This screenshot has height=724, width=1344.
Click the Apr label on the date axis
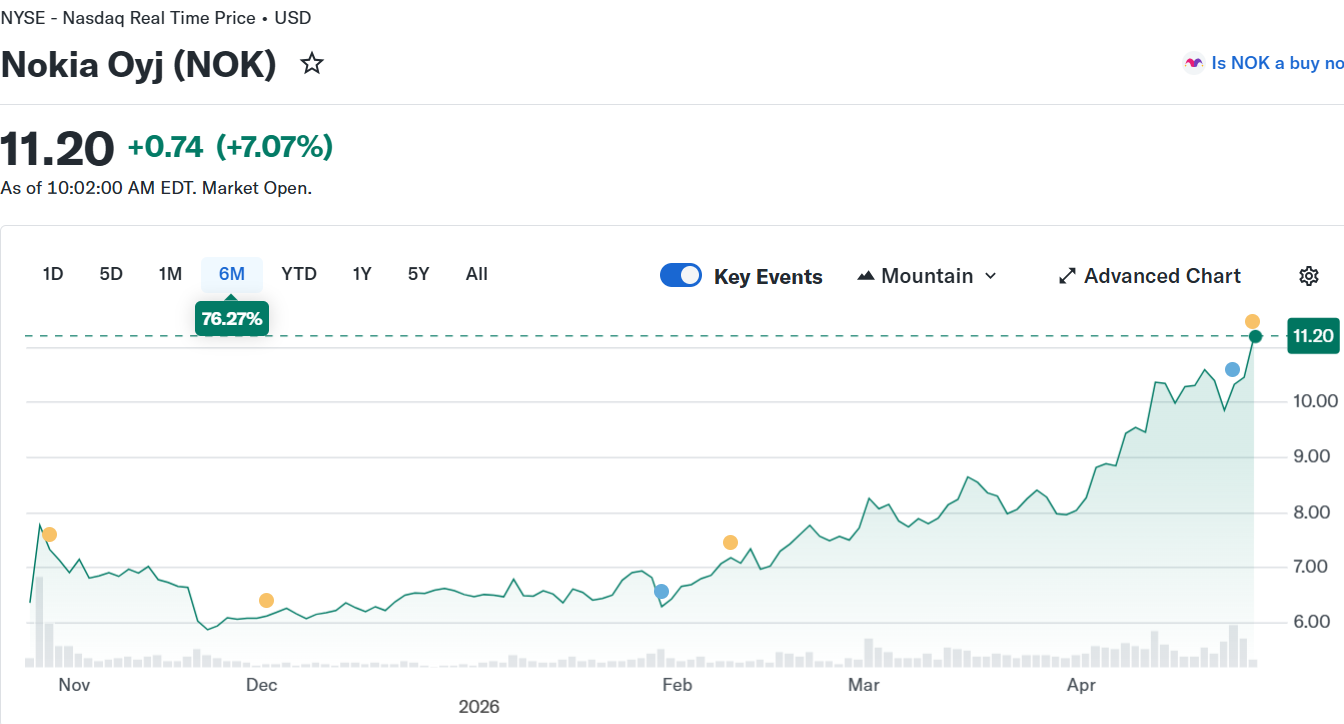pyautogui.click(x=1081, y=685)
